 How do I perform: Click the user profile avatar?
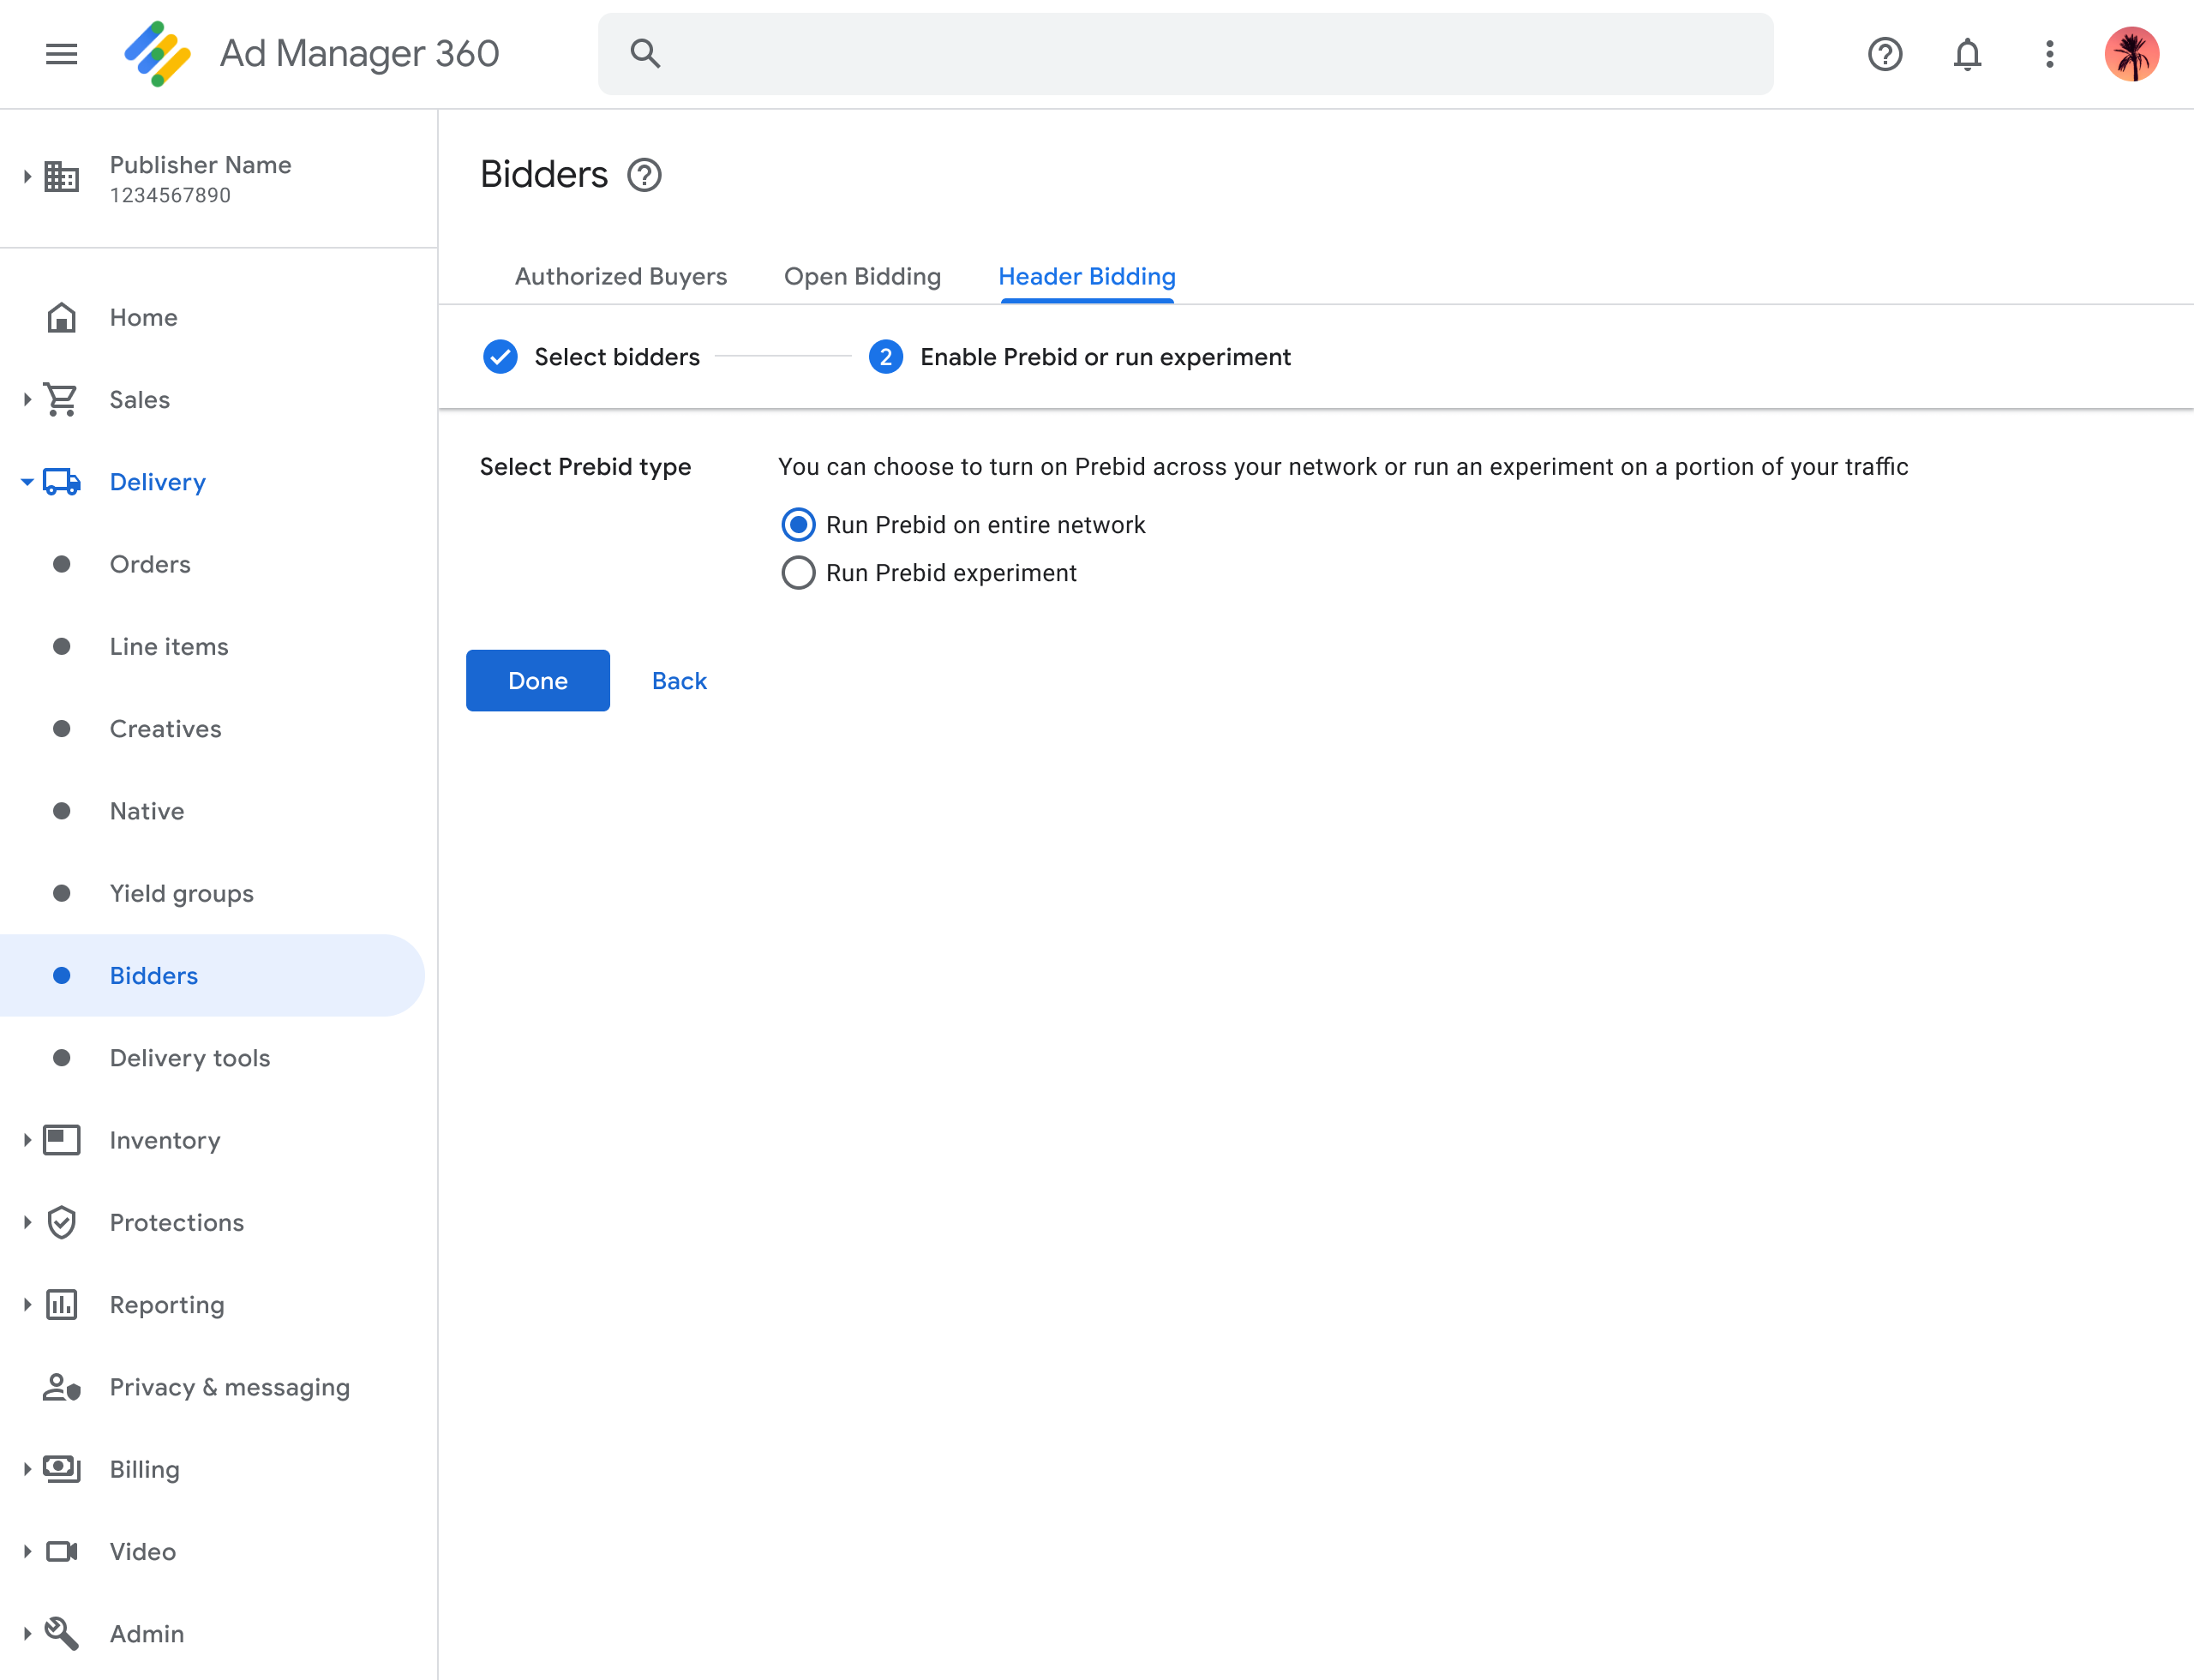click(x=2131, y=54)
